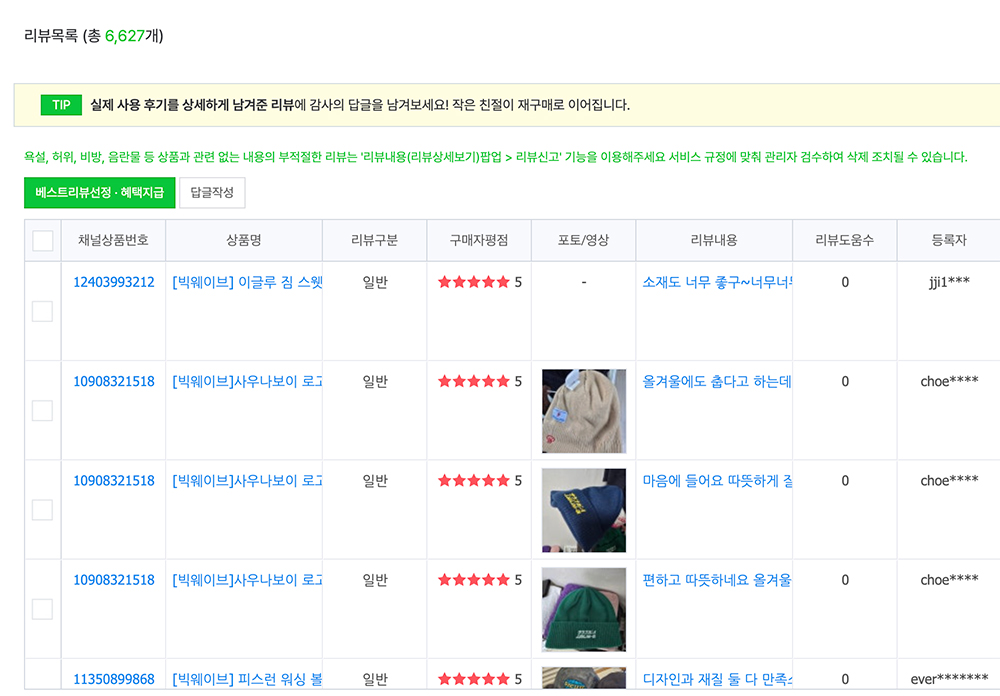Image resolution: width=1000 pixels, height=696 pixels.
Task: Check the box for jji1*** review row
Action: [x=42, y=311]
